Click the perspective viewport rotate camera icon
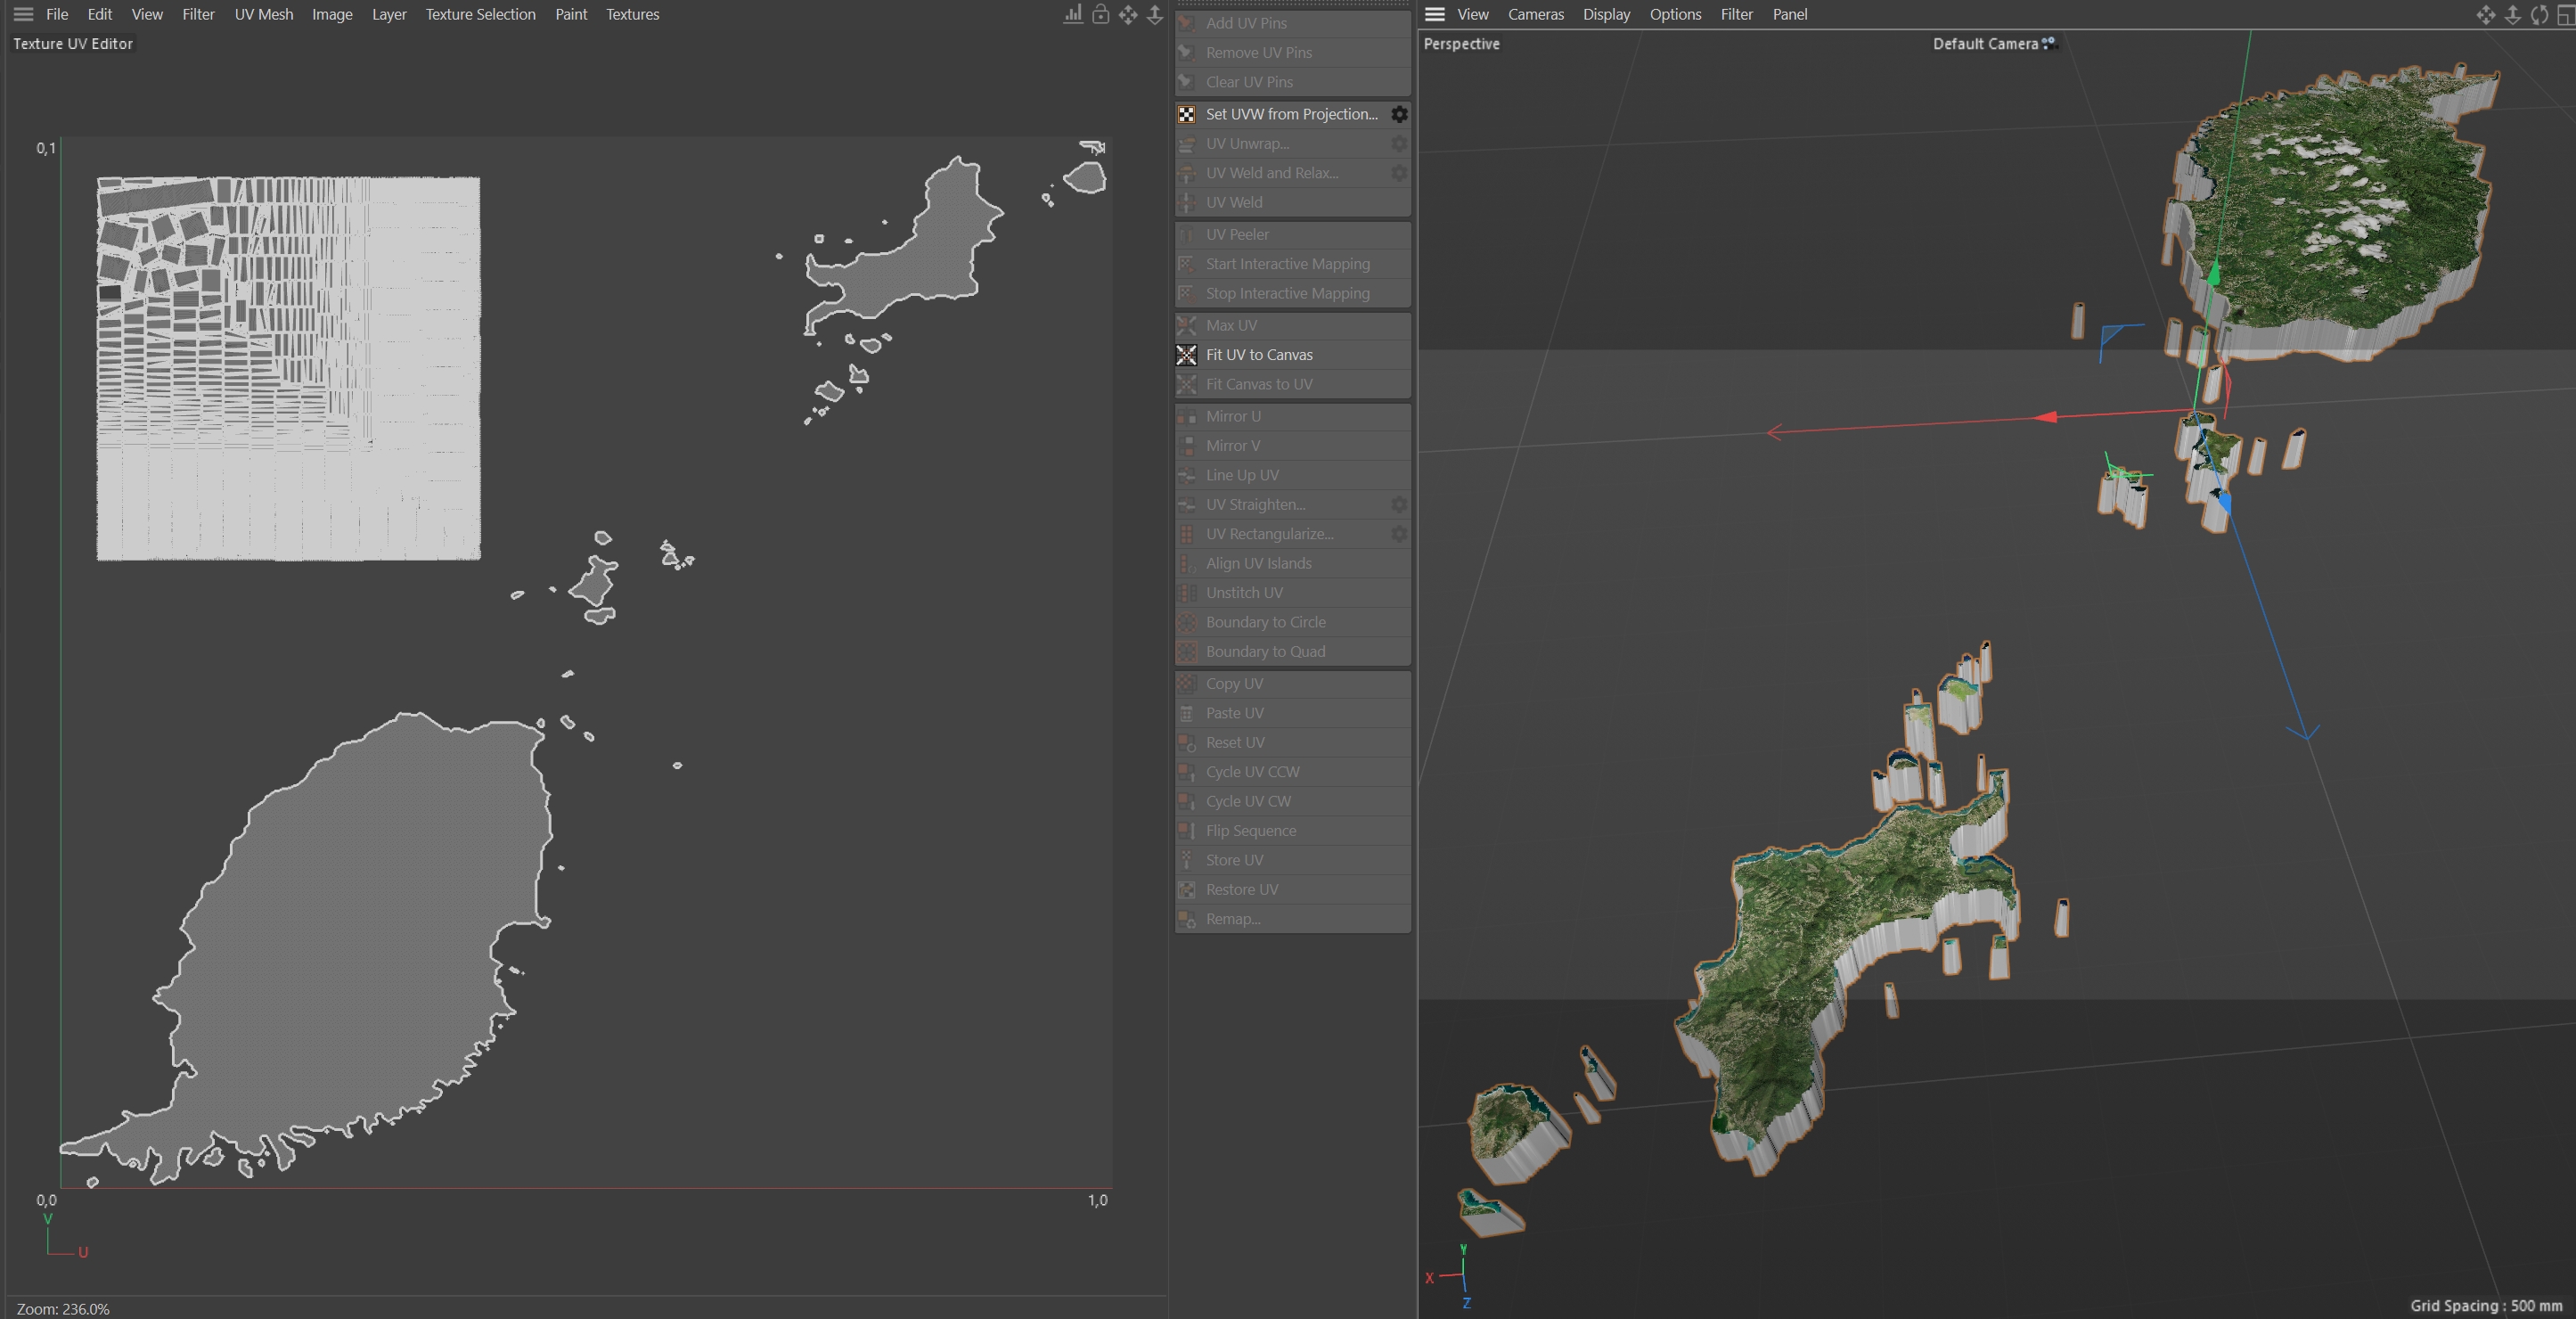The image size is (2576, 1319). point(2538,14)
